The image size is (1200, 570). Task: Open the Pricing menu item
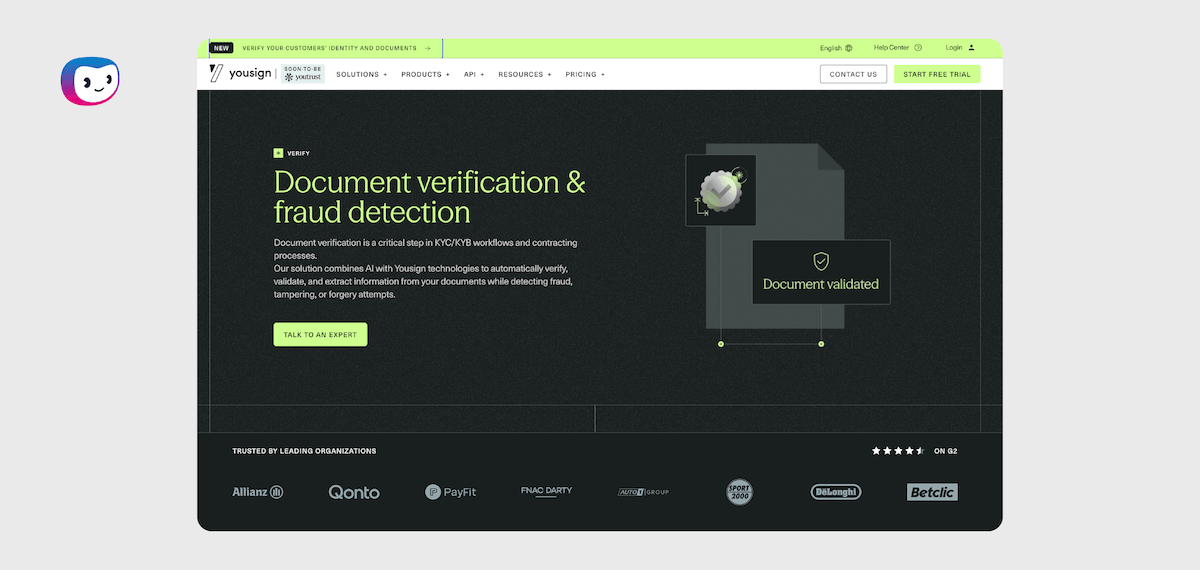tap(585, 74)
